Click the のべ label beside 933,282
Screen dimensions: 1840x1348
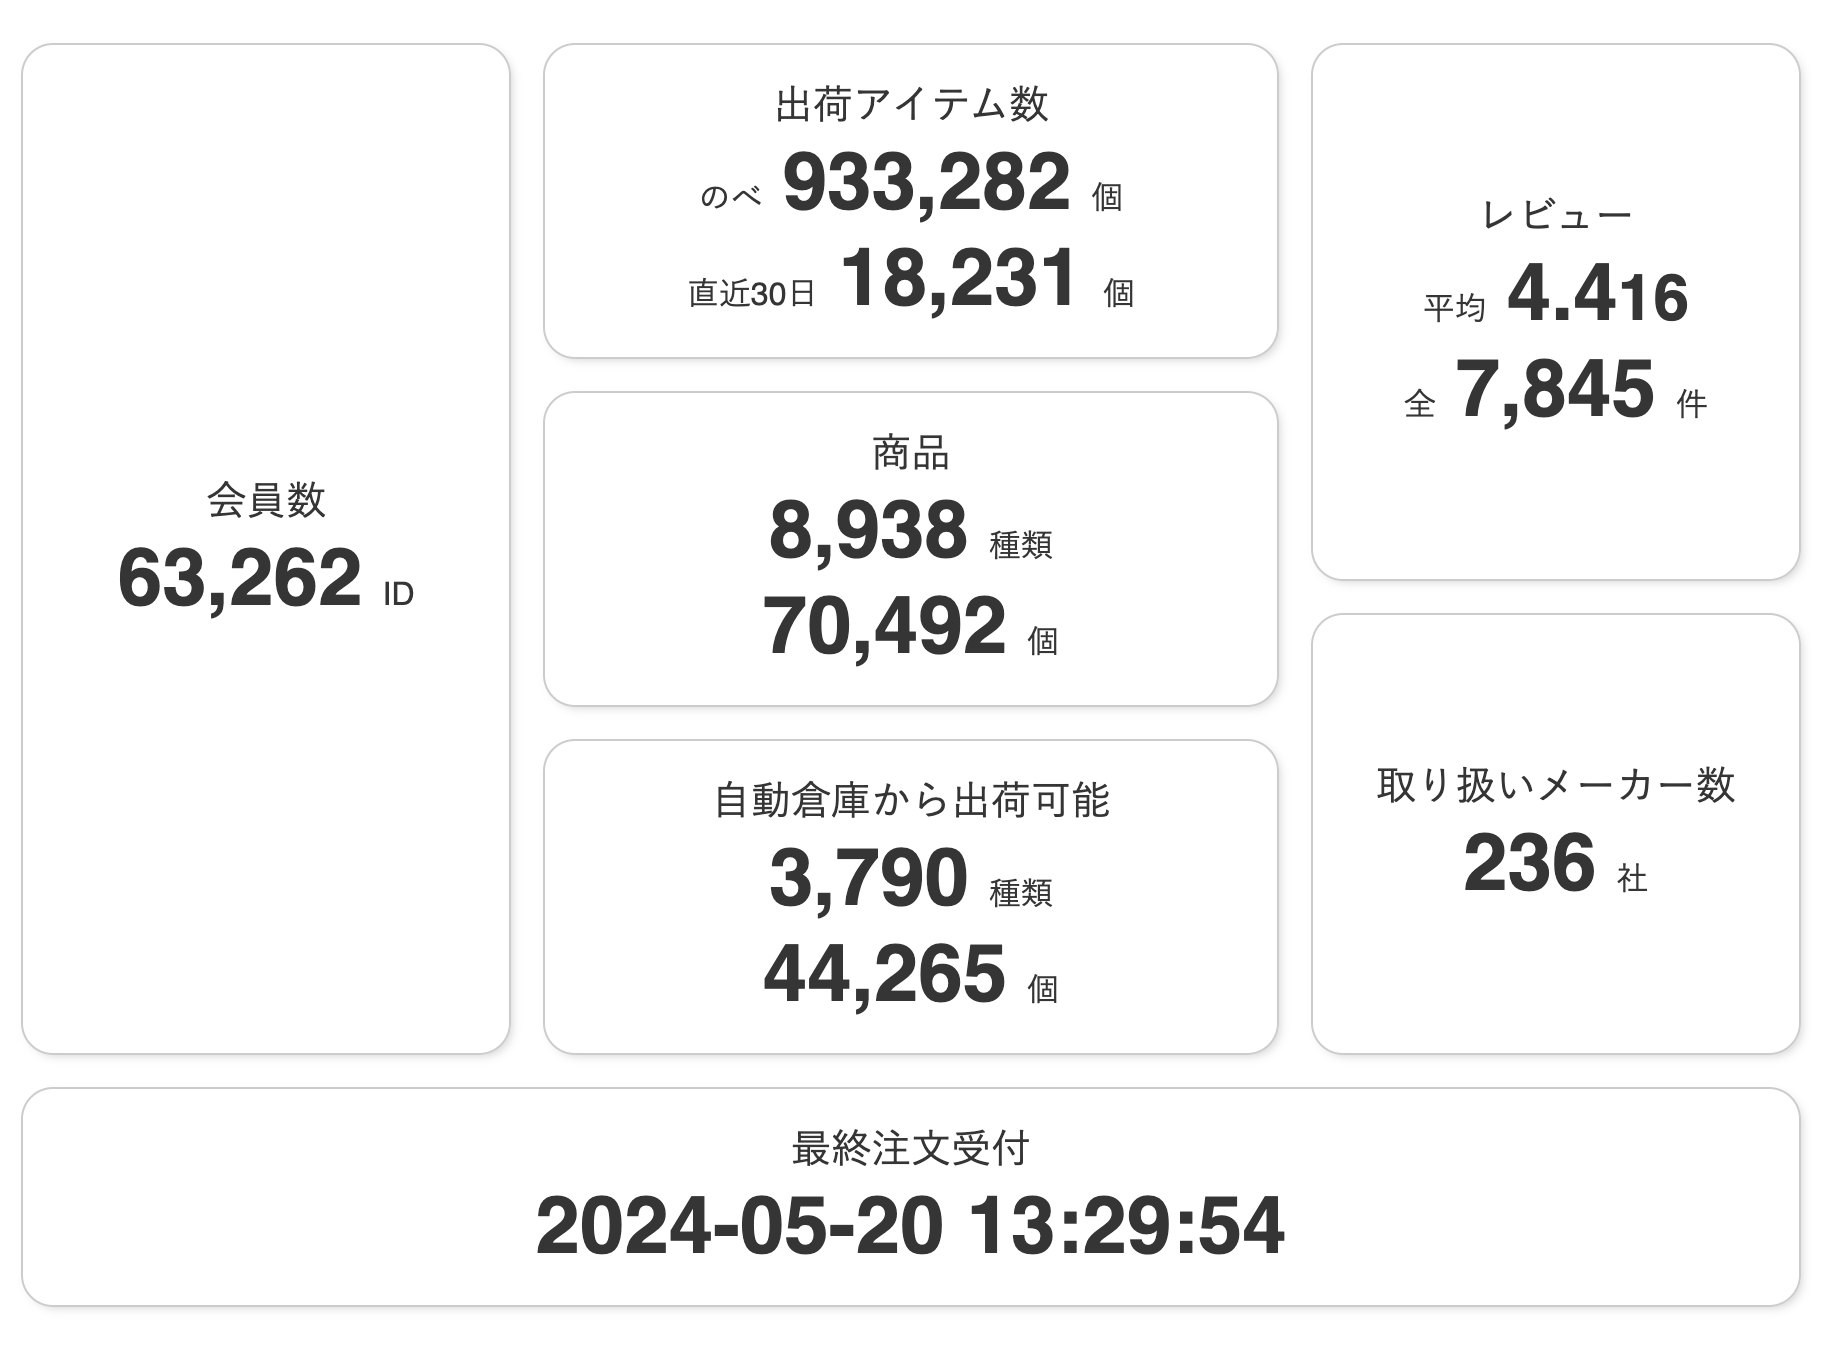(x=731, y=197)
